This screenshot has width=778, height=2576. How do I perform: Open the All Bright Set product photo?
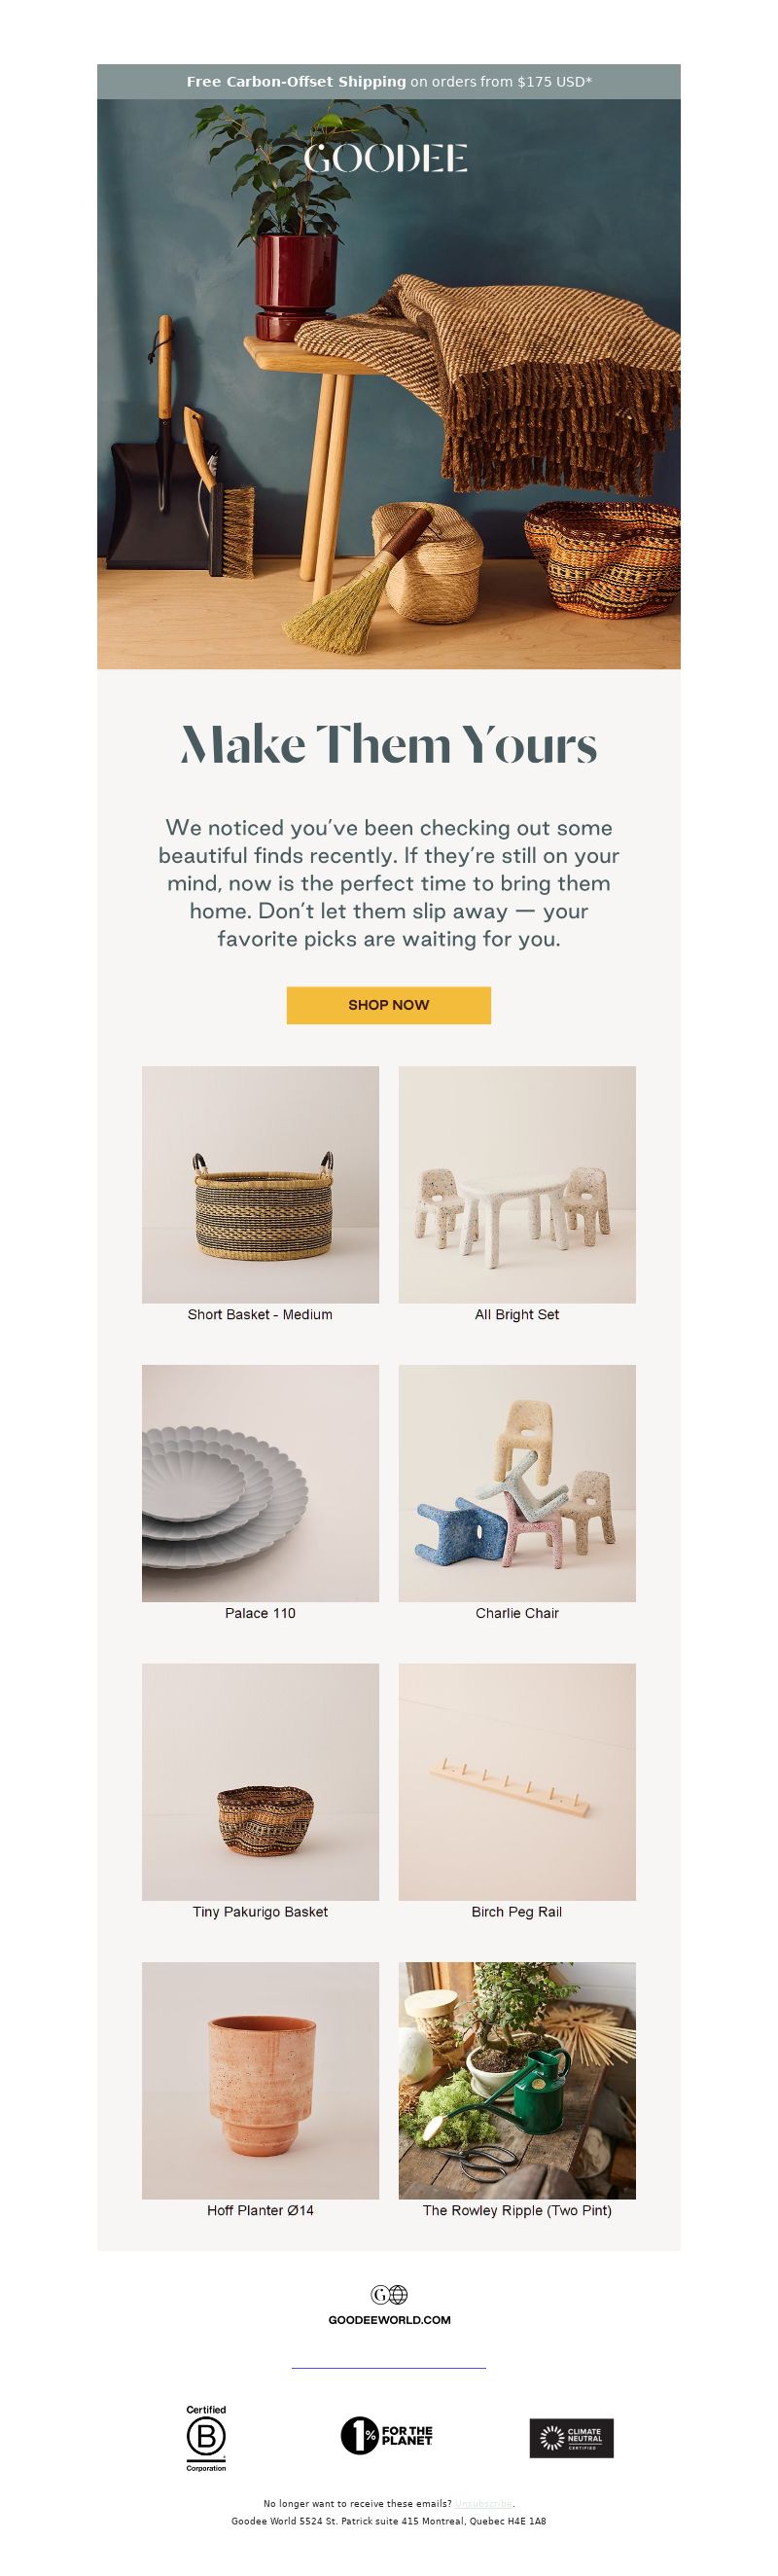tap(517, 1184)
